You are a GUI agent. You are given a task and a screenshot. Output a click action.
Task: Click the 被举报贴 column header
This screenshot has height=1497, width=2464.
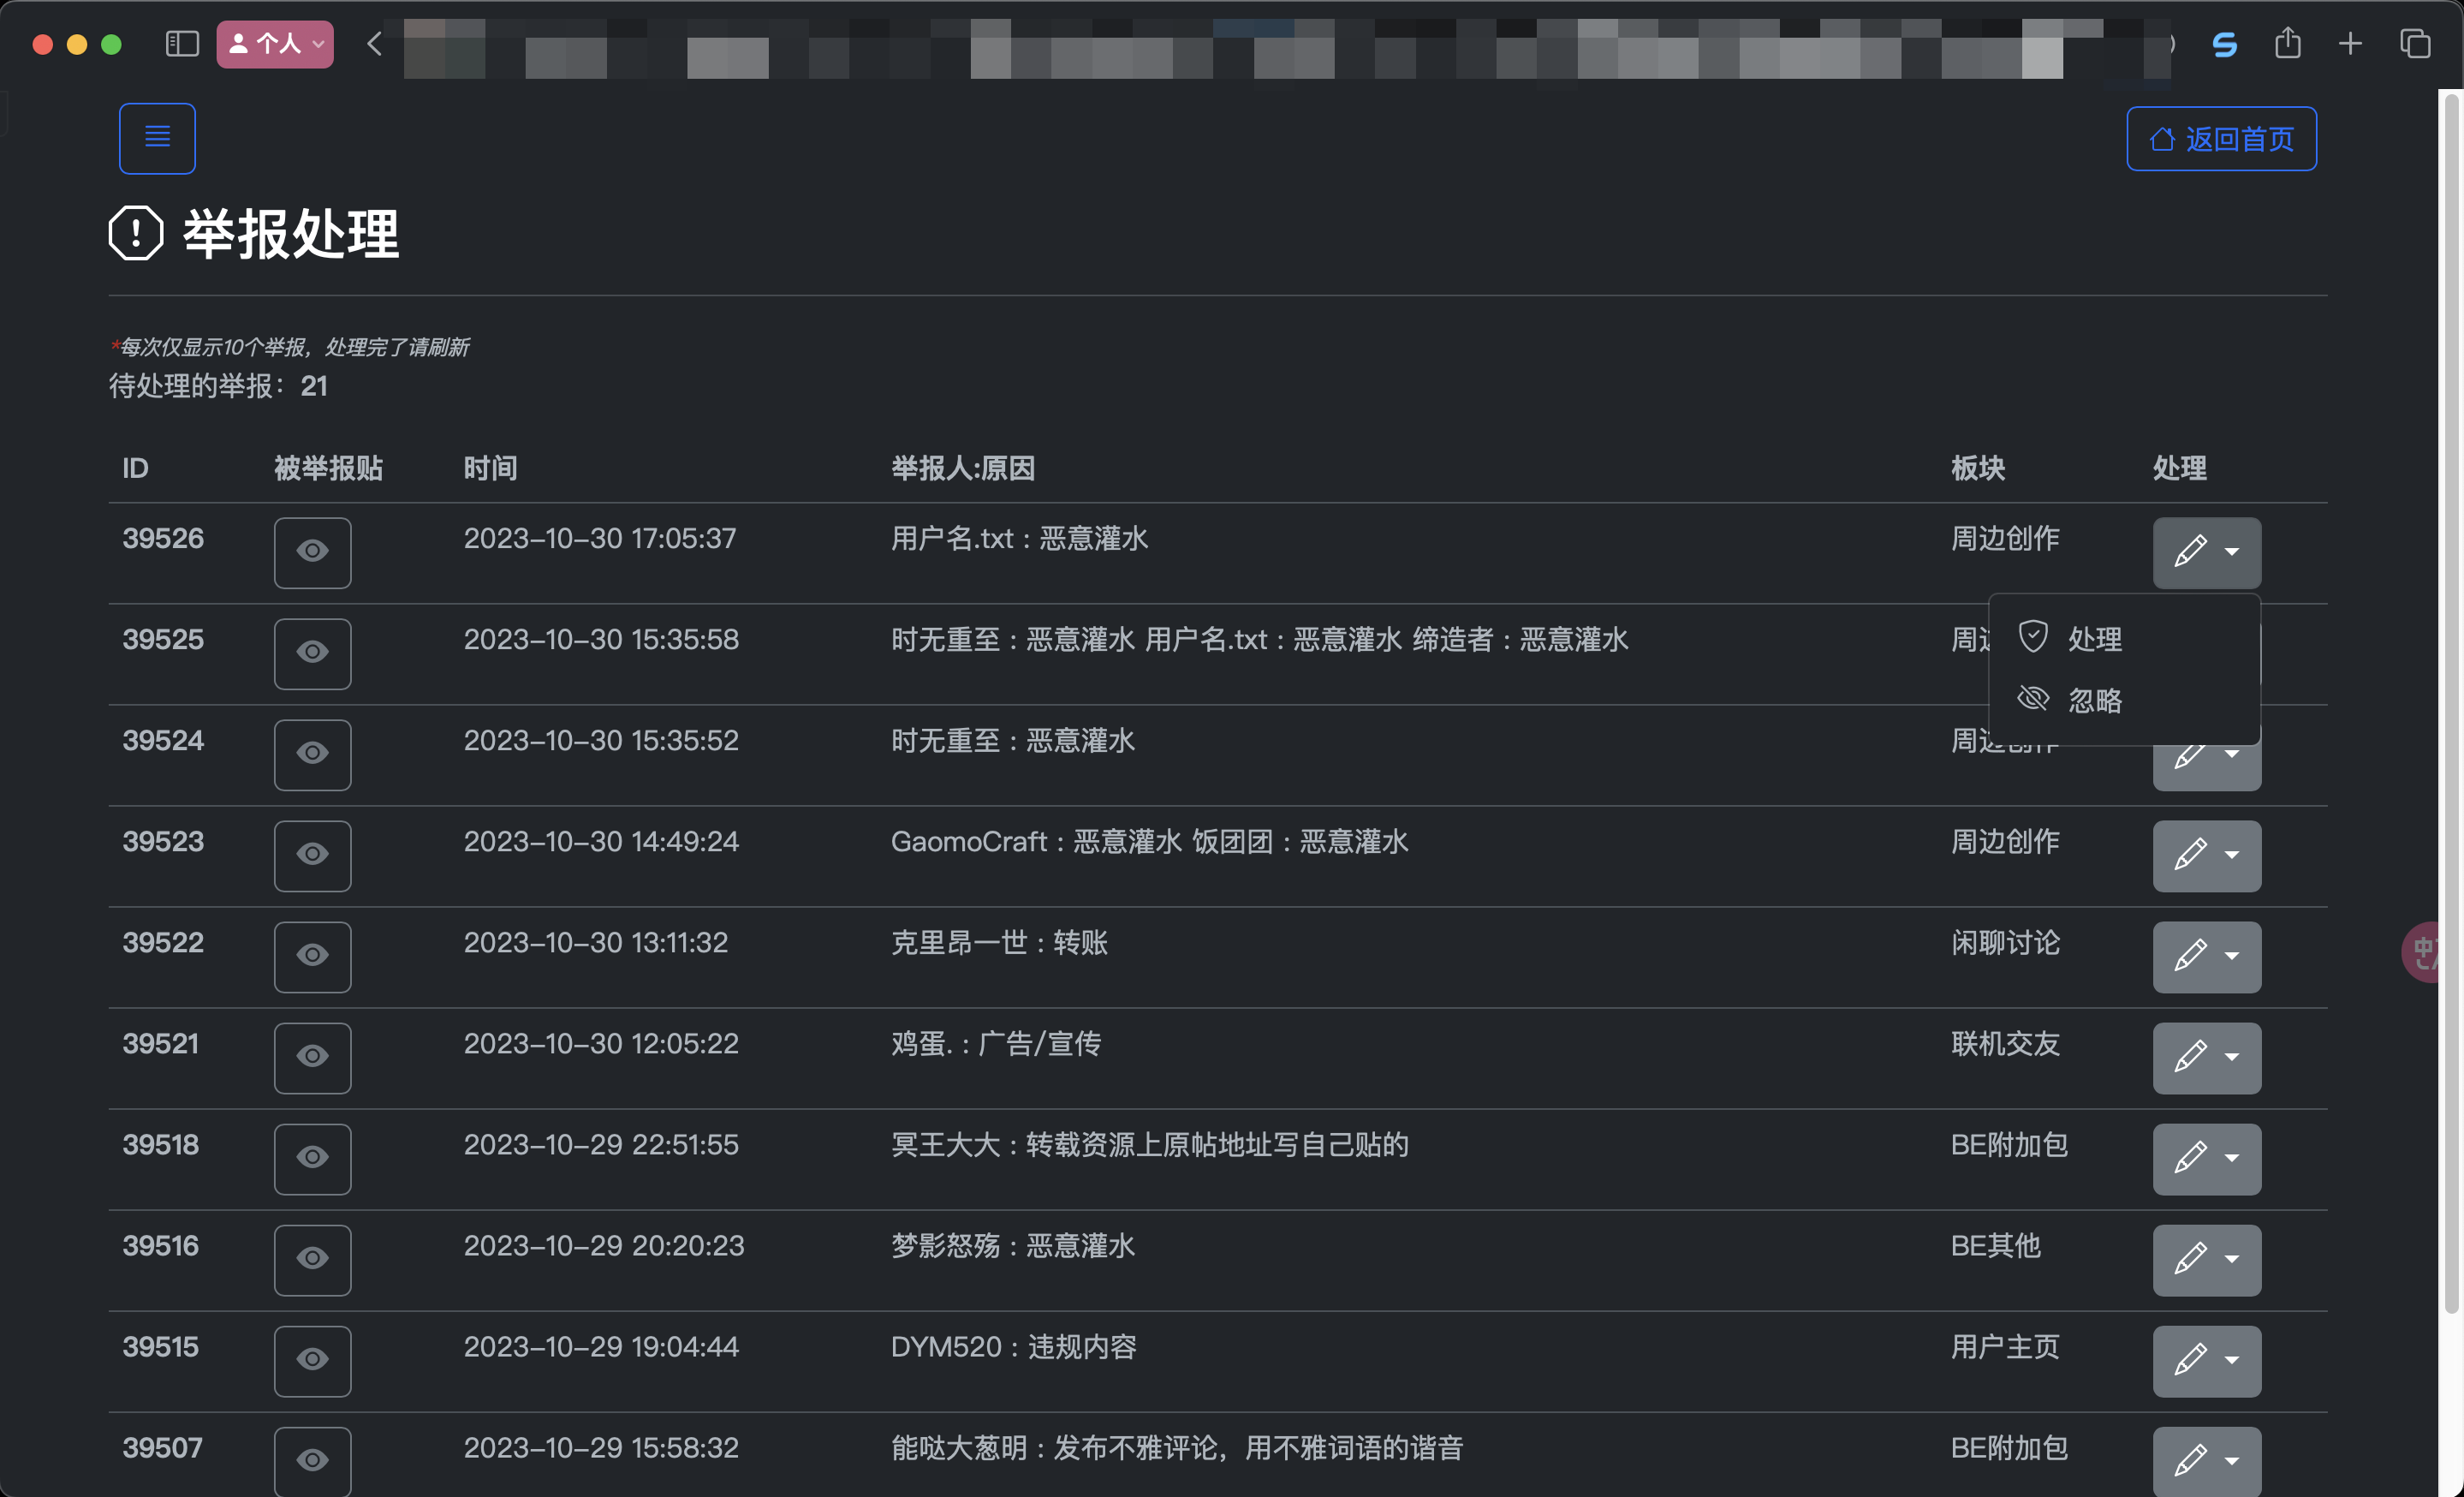pyautogui.click(x=328, y=468)
